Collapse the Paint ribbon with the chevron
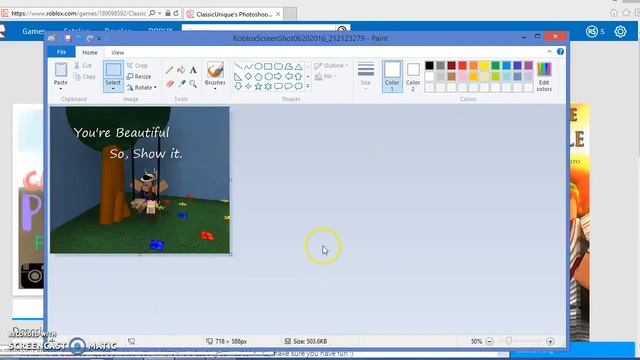 [549, 51]
